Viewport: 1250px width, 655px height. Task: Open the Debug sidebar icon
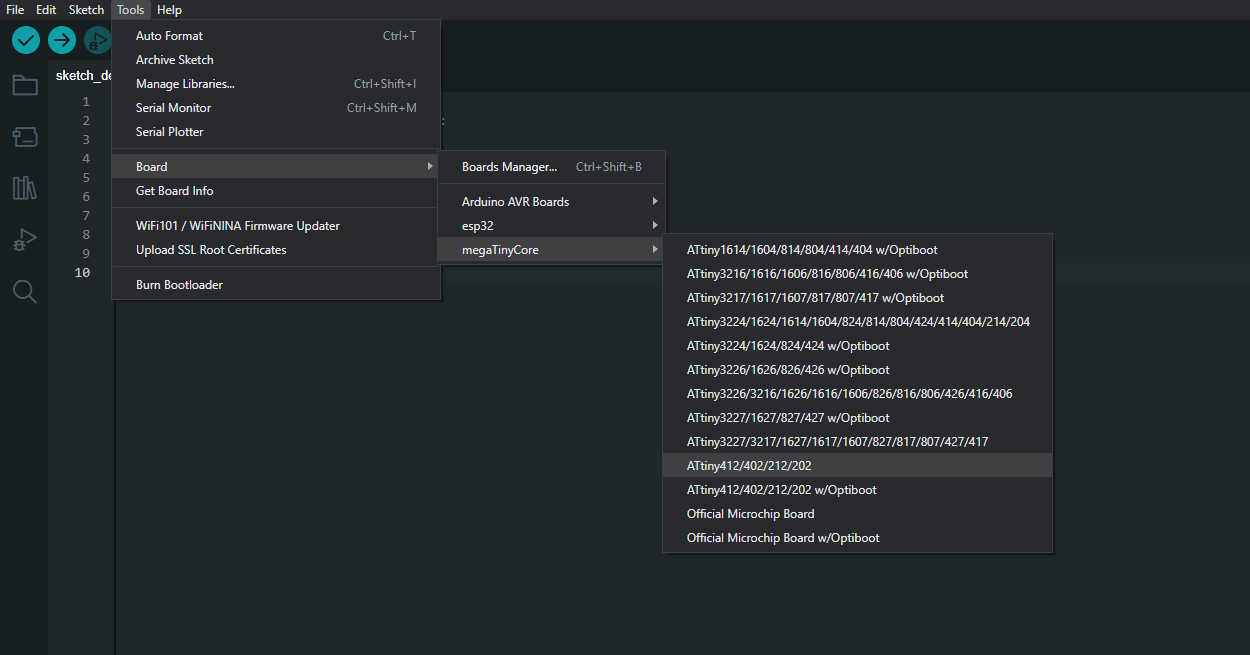tap(25, 240)
